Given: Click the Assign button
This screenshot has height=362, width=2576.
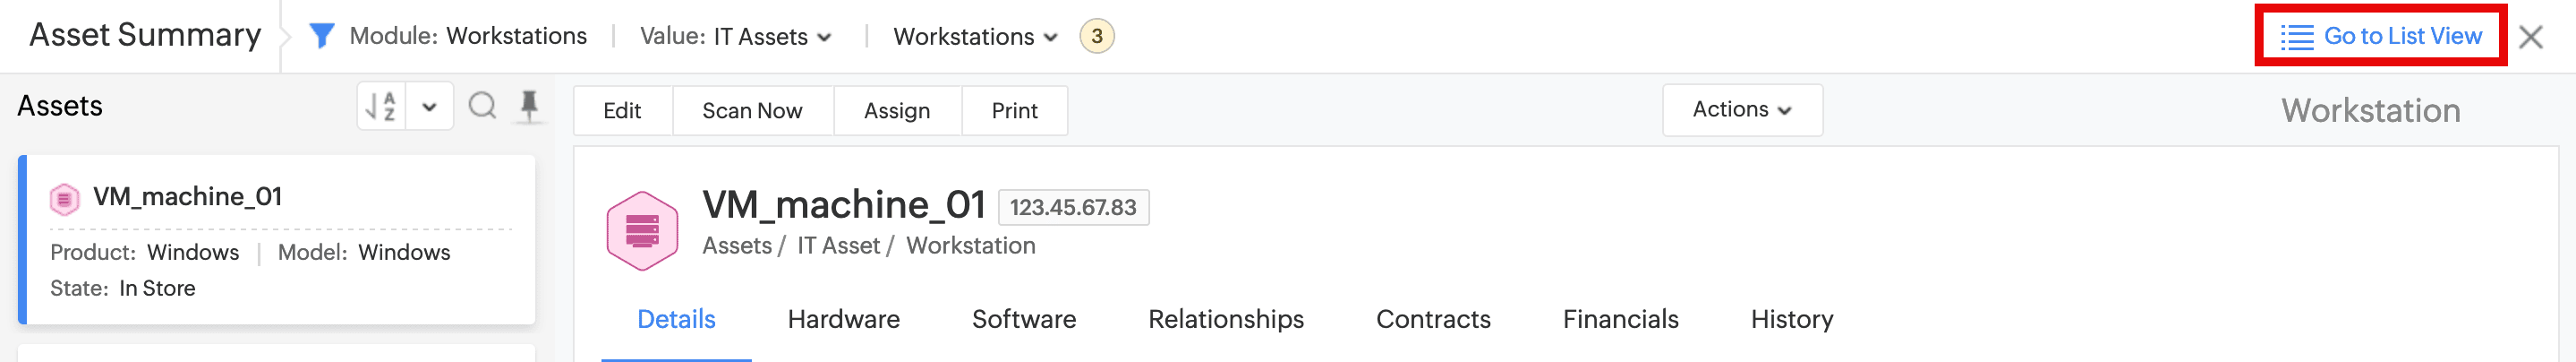Looking at the screenshot, I should point(896,110).
